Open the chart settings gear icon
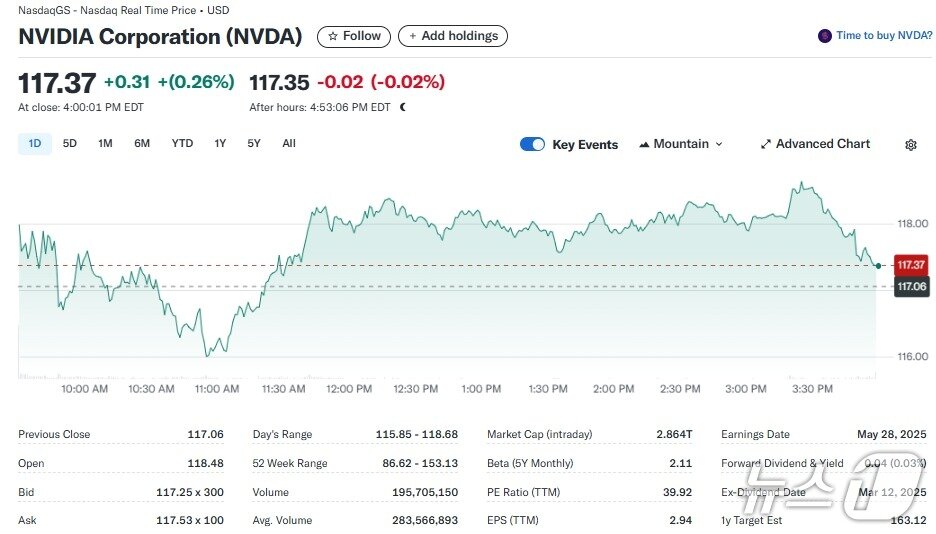Screen dimensions: 936x534 [x=910, y=145]
